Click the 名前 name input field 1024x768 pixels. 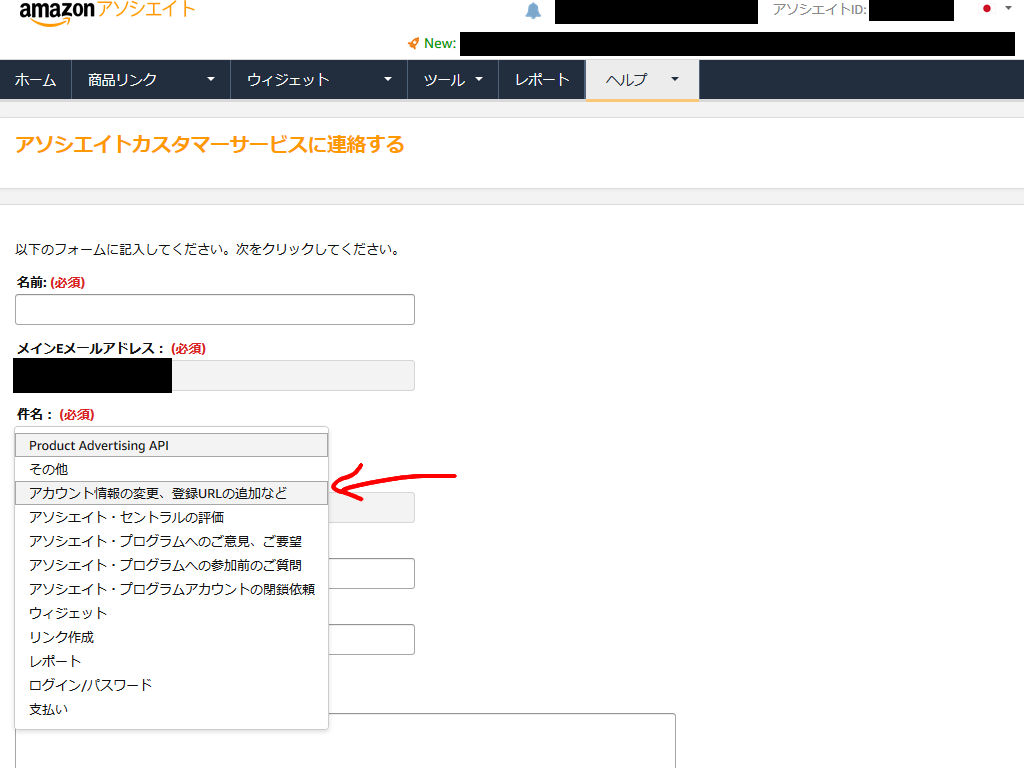click(214, 309)
